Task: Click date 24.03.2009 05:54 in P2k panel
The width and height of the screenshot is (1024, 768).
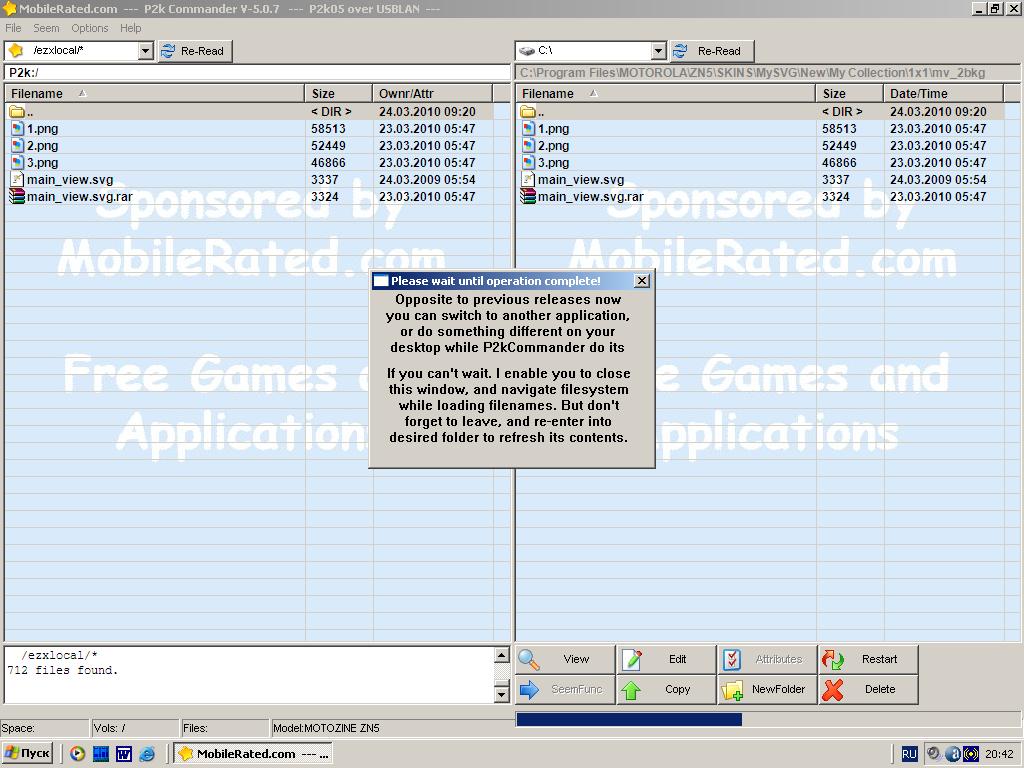Action: point(427,180)
